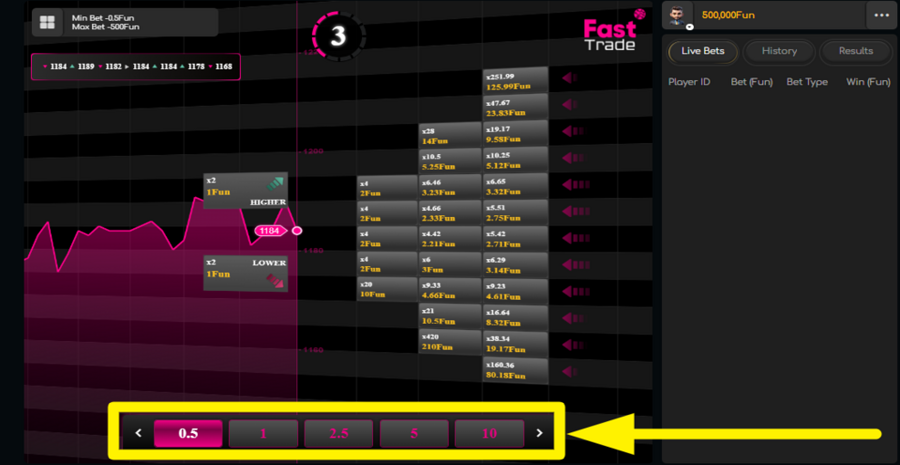Click the arrow icon beside x5.51 tile
The image size is (900, 465).
pos(576,211)
